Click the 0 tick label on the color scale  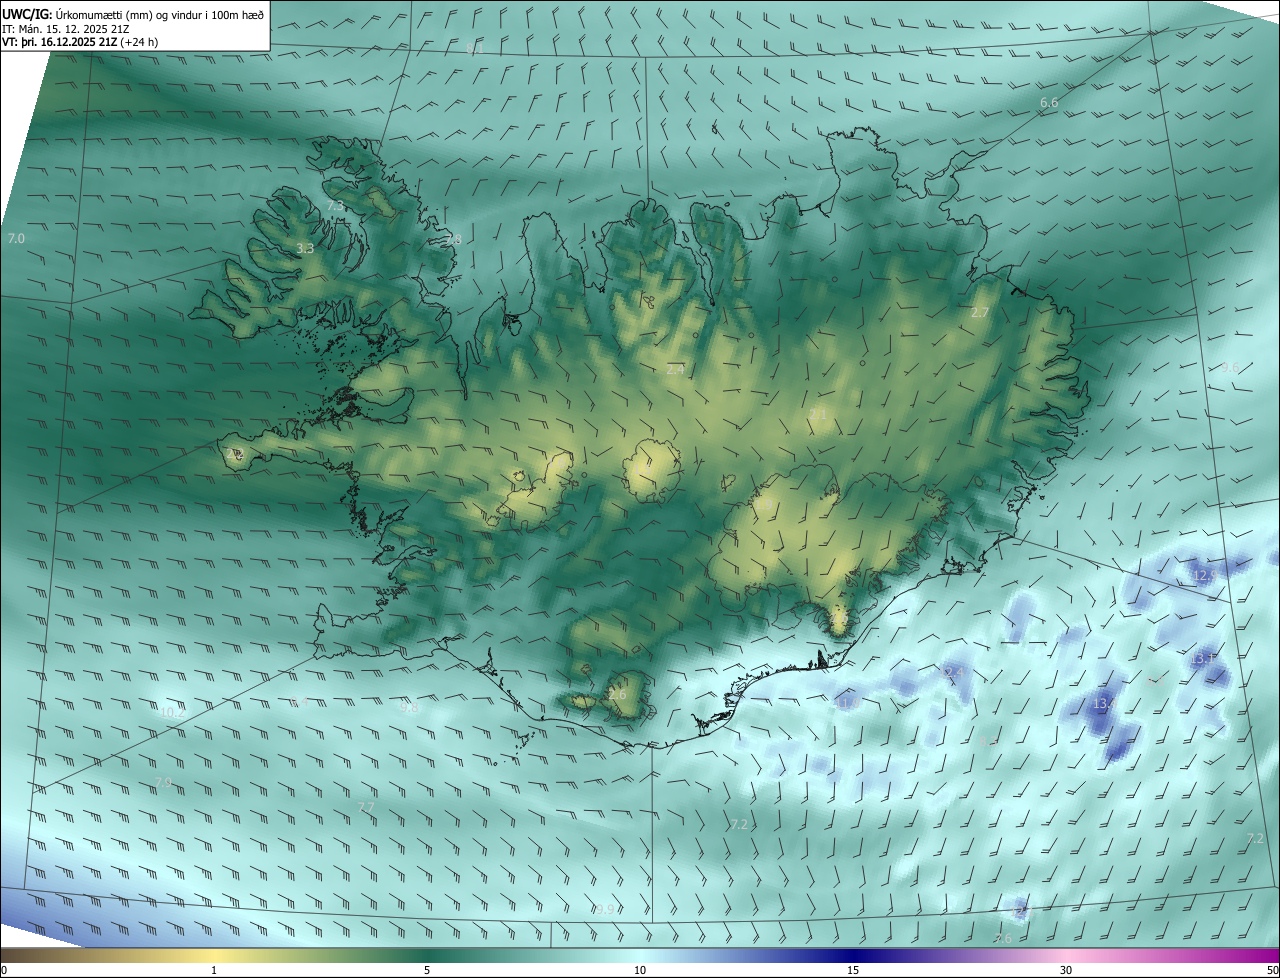(x=4, y=970)
